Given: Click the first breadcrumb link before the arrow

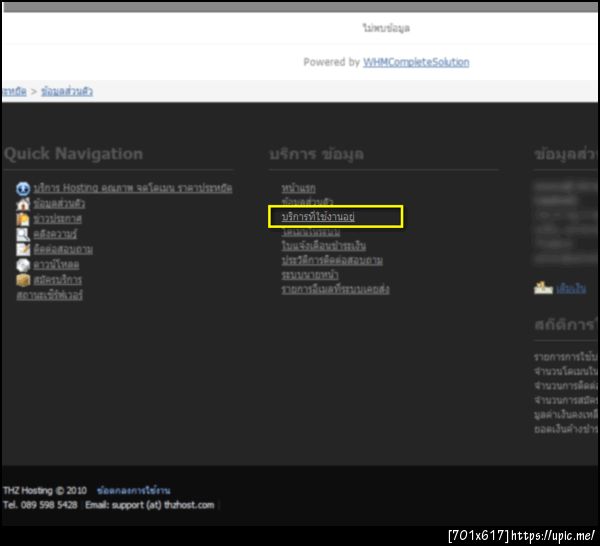Looking at the screenshot, I should (x=14, y=91).
